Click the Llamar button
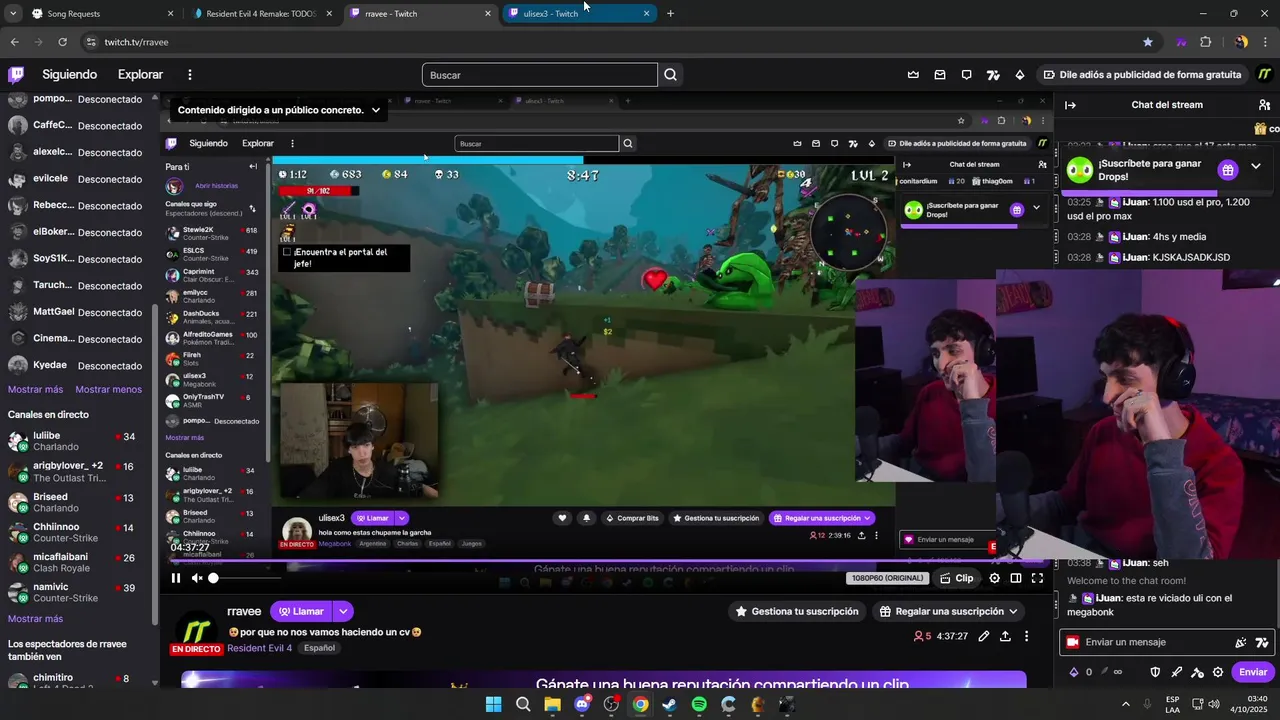The image size is (1280, 720). 301,611
